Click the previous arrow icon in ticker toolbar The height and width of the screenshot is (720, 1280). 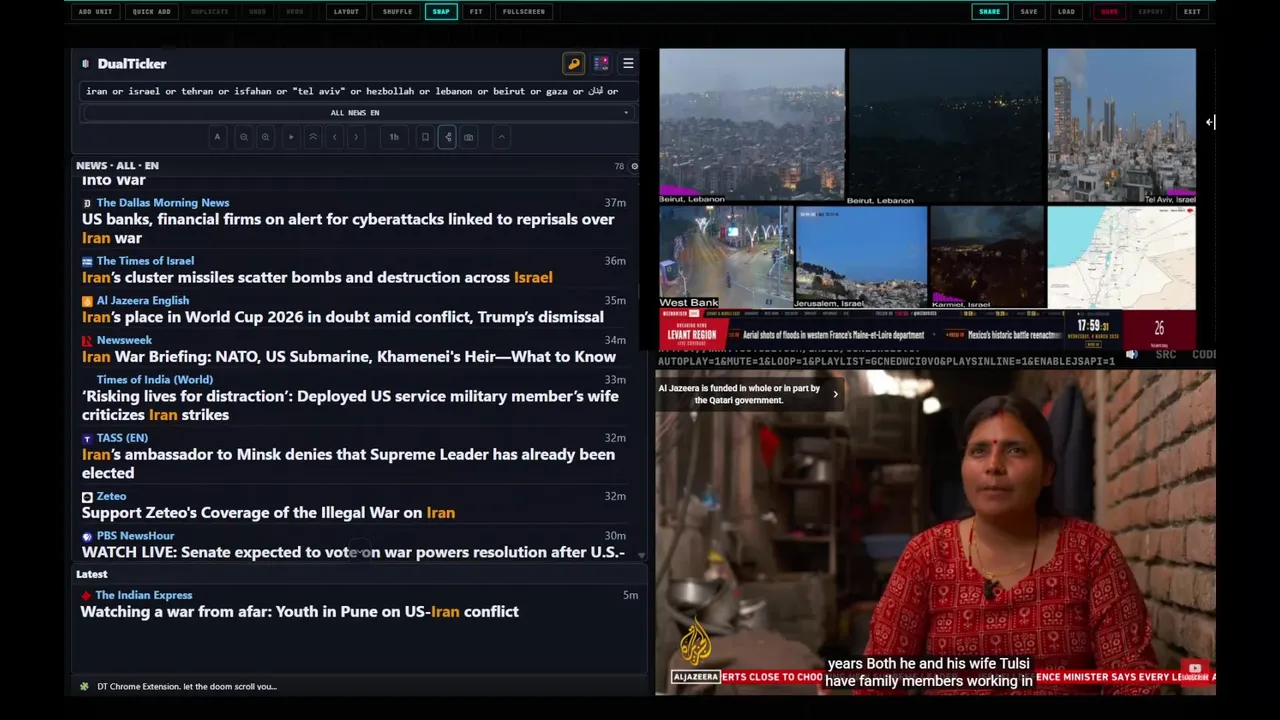tap(334, 137)
